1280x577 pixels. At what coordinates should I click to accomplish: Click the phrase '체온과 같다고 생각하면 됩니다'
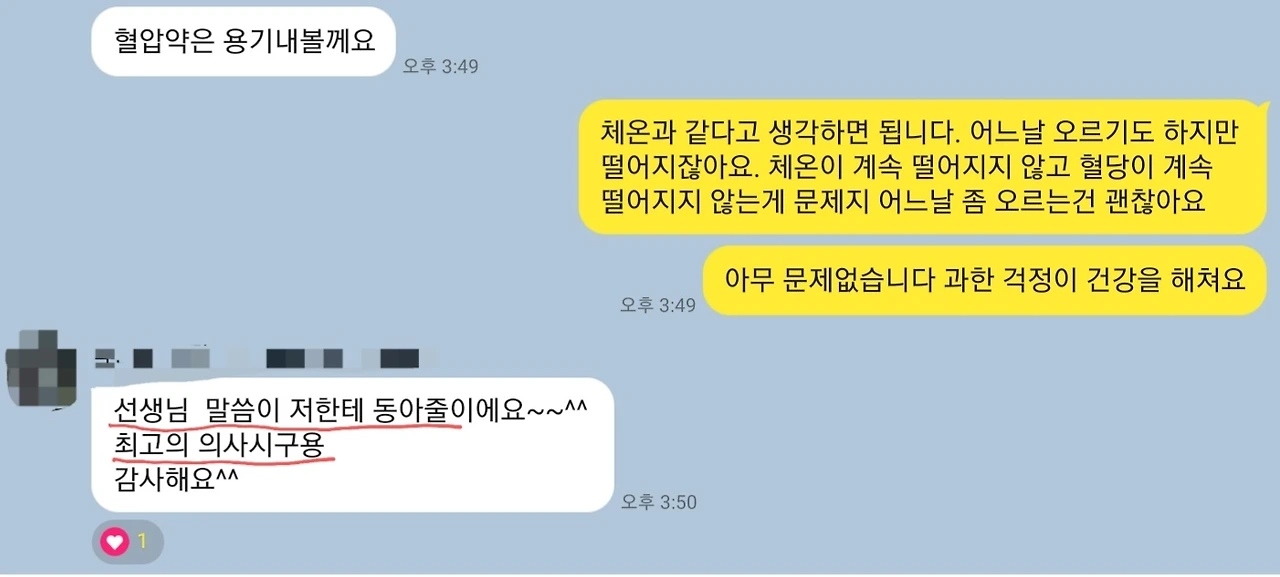[767, 131]
